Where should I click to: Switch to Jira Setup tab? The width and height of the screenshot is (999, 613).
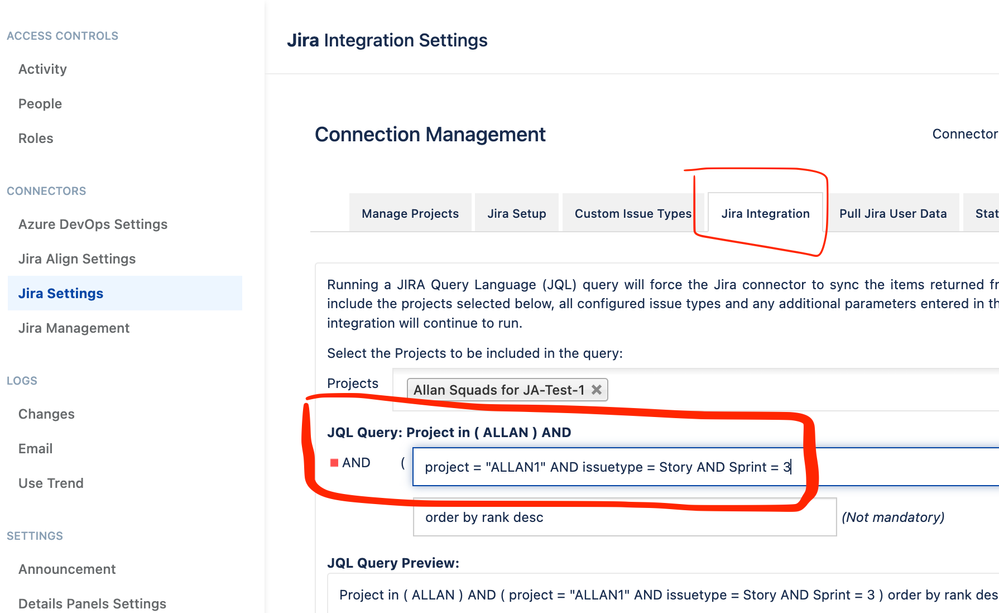517,213
